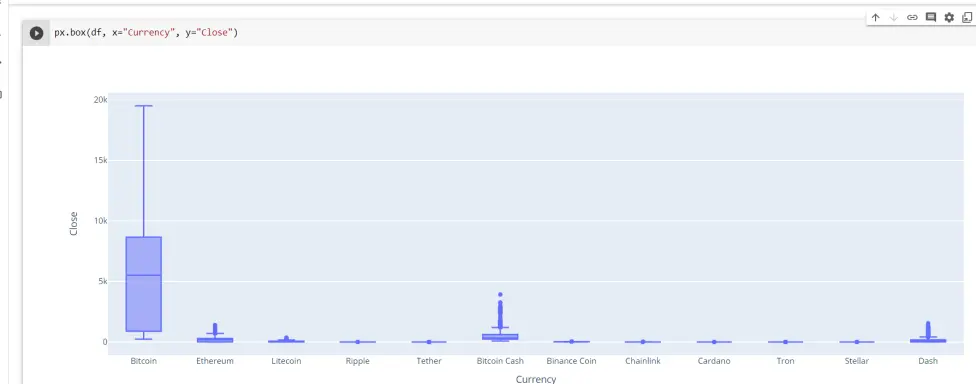
Task: Click the 5k y-axis tick
Action: coord(102,281)
